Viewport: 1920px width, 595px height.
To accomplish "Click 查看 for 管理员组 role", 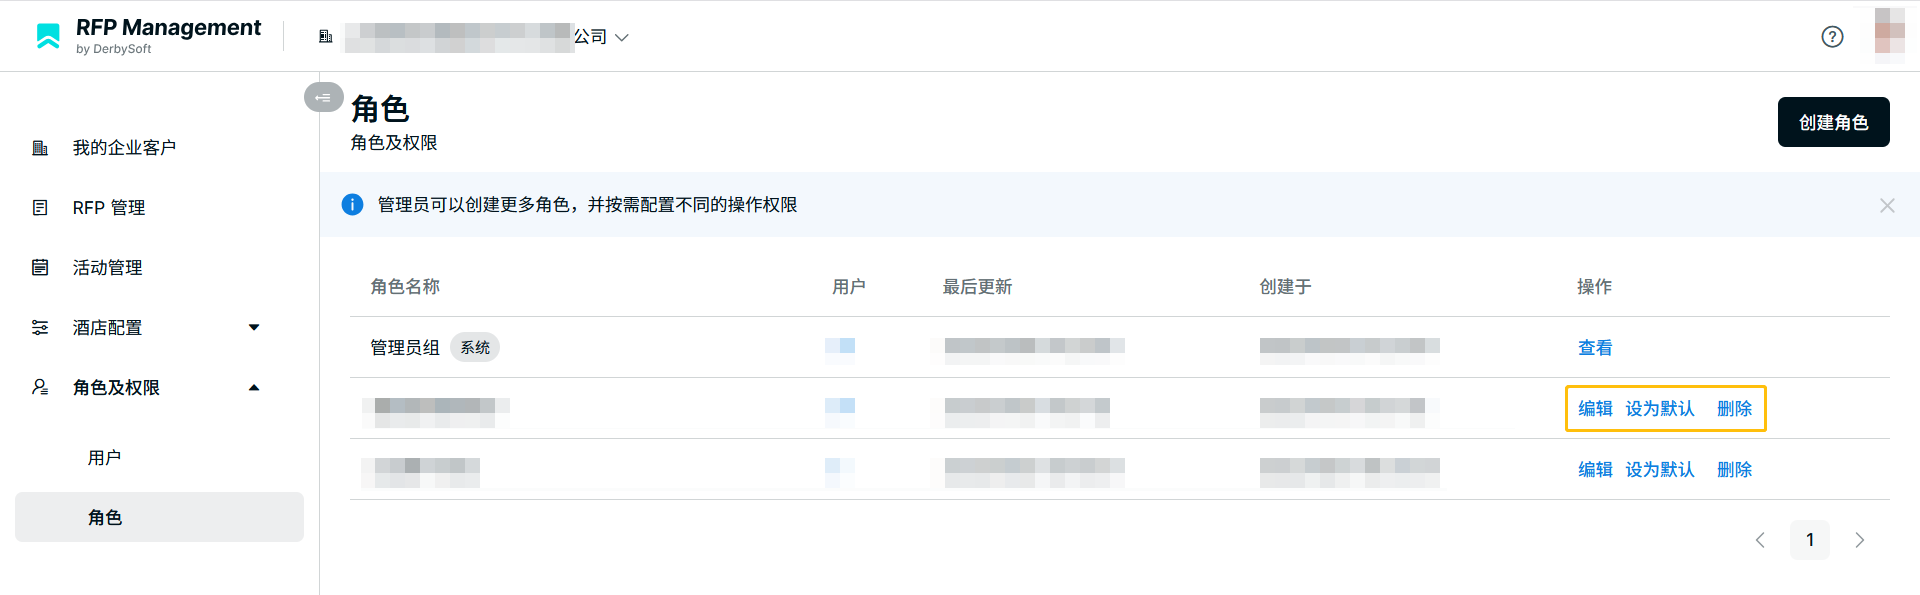I will point(1595,347).
